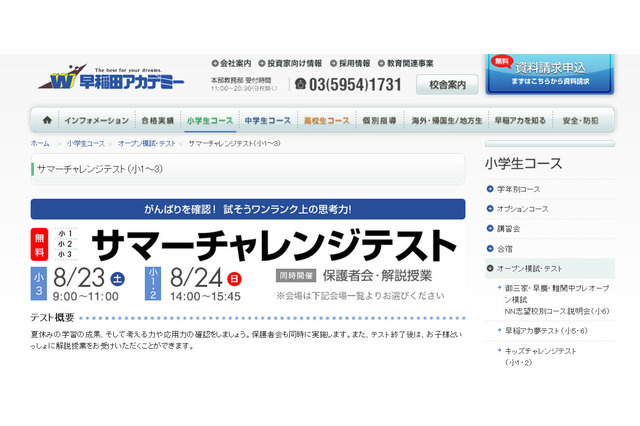Click the 14:00~15:45 time text
The height and width of the screenshot is (426, 640).
point(205,296)
